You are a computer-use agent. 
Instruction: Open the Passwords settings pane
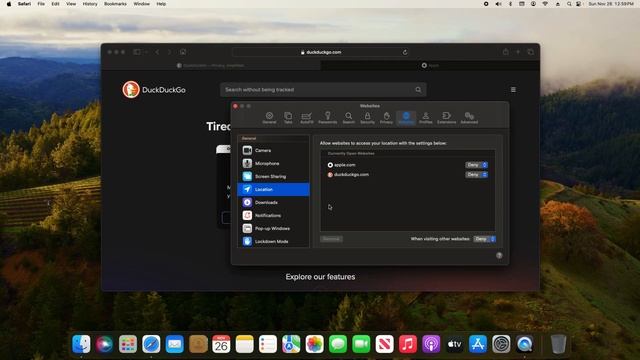pos(327,118)
